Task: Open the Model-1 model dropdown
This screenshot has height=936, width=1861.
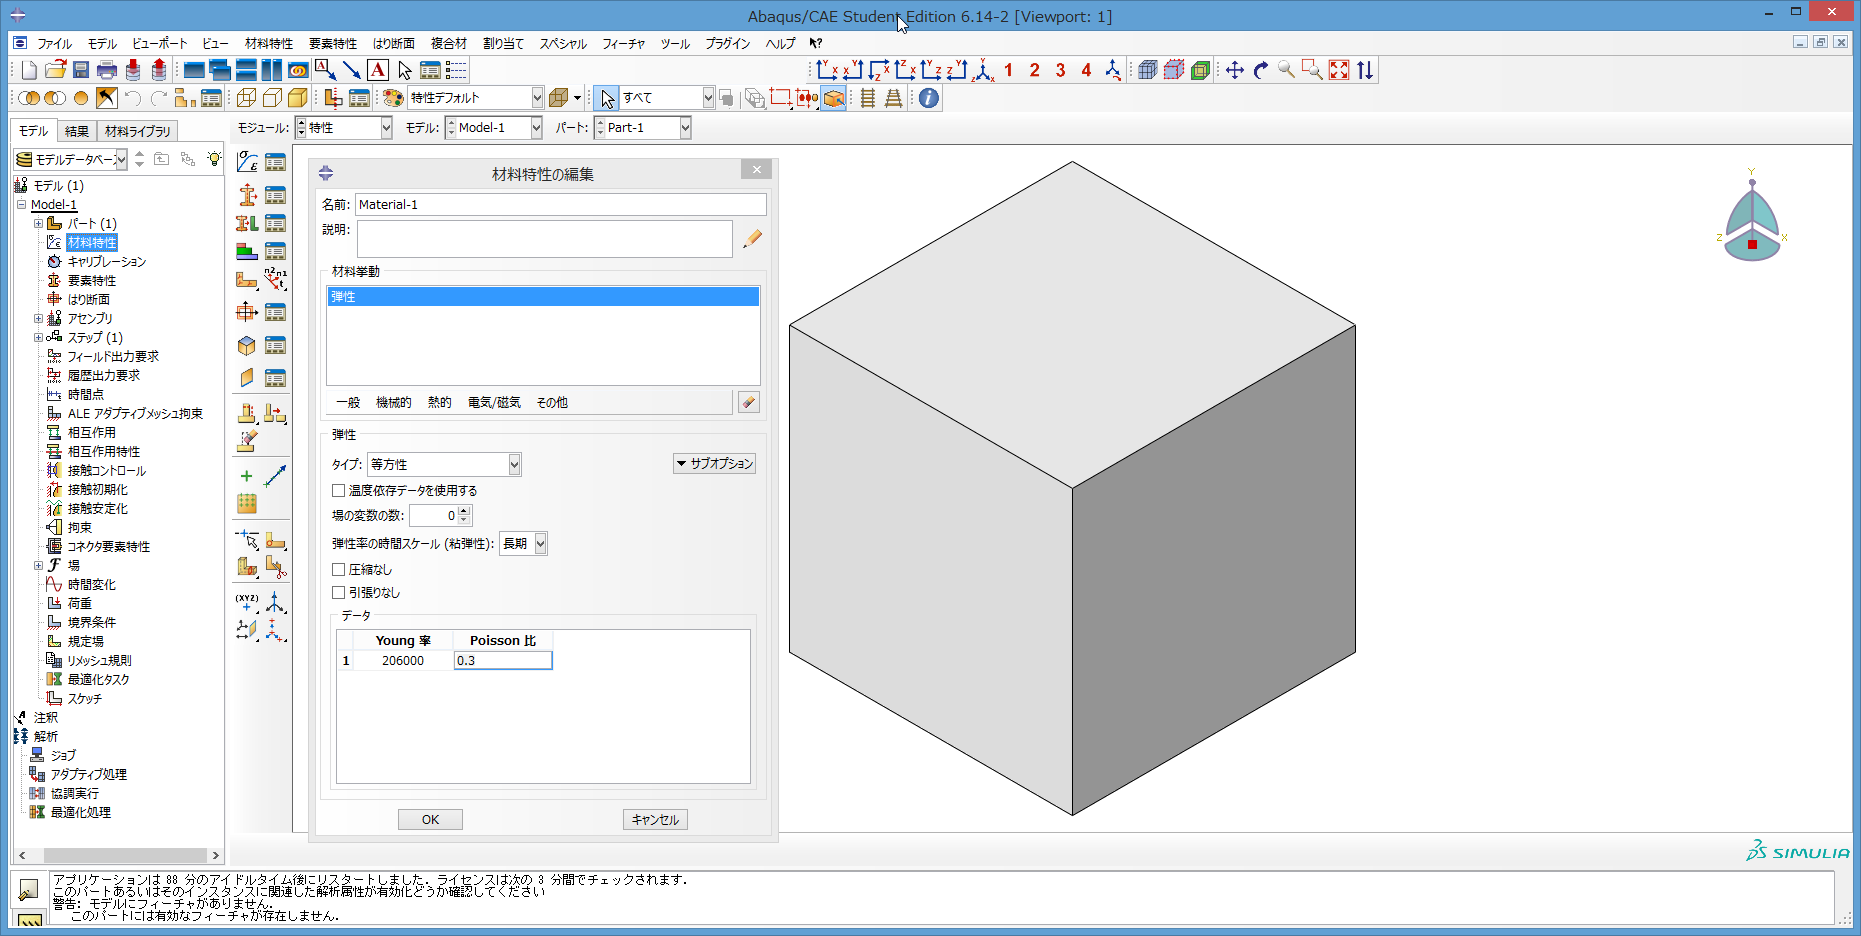Action: click(x=493, y=128)
